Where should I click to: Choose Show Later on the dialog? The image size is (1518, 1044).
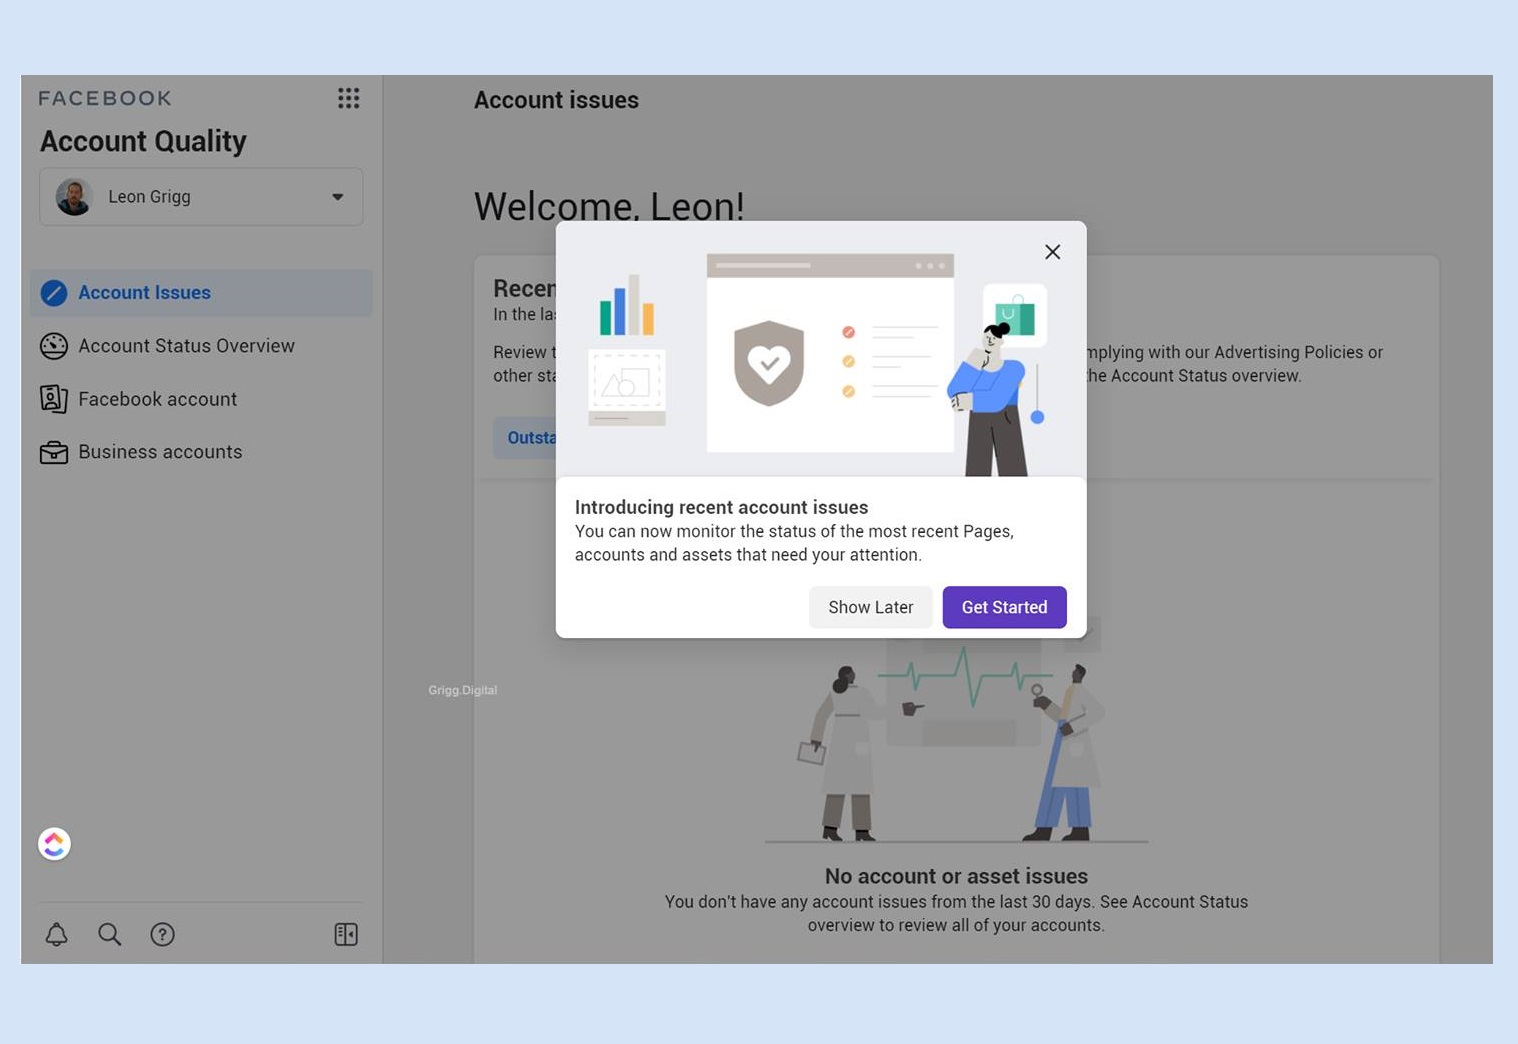tap(869, 607)
